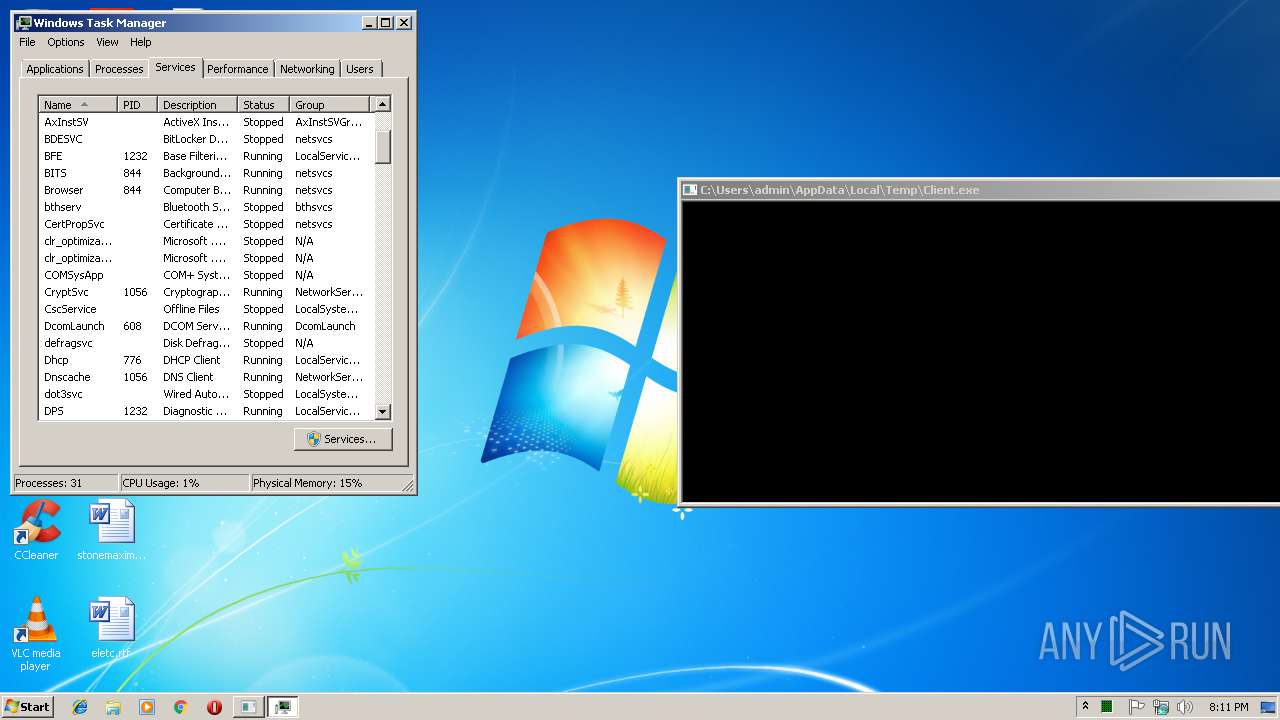
Task: Click the Task Manager title bar icon
Action: click(24, 22)
